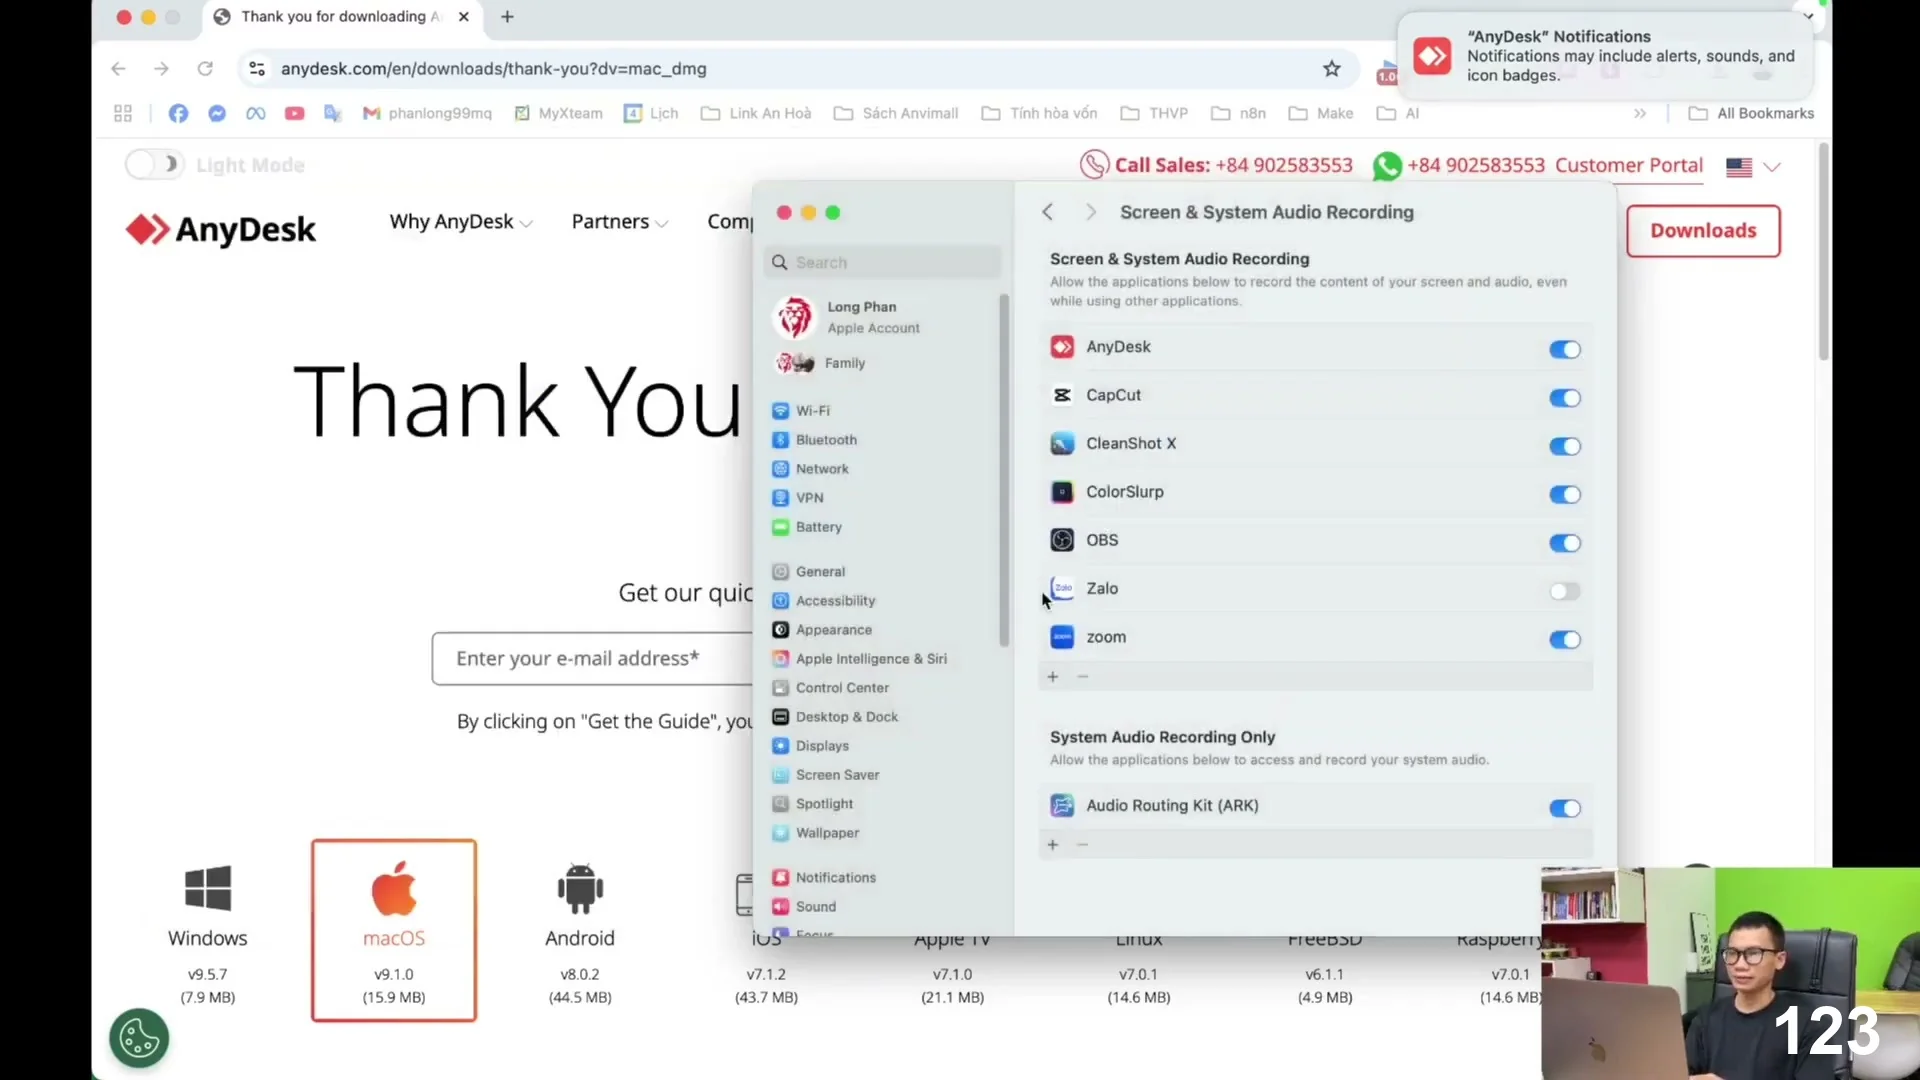This screenshot has width=1920, height=1080.
Task: Click the CleanShot X app icon
Action: pyautogui.click(x=1062, y=444)
